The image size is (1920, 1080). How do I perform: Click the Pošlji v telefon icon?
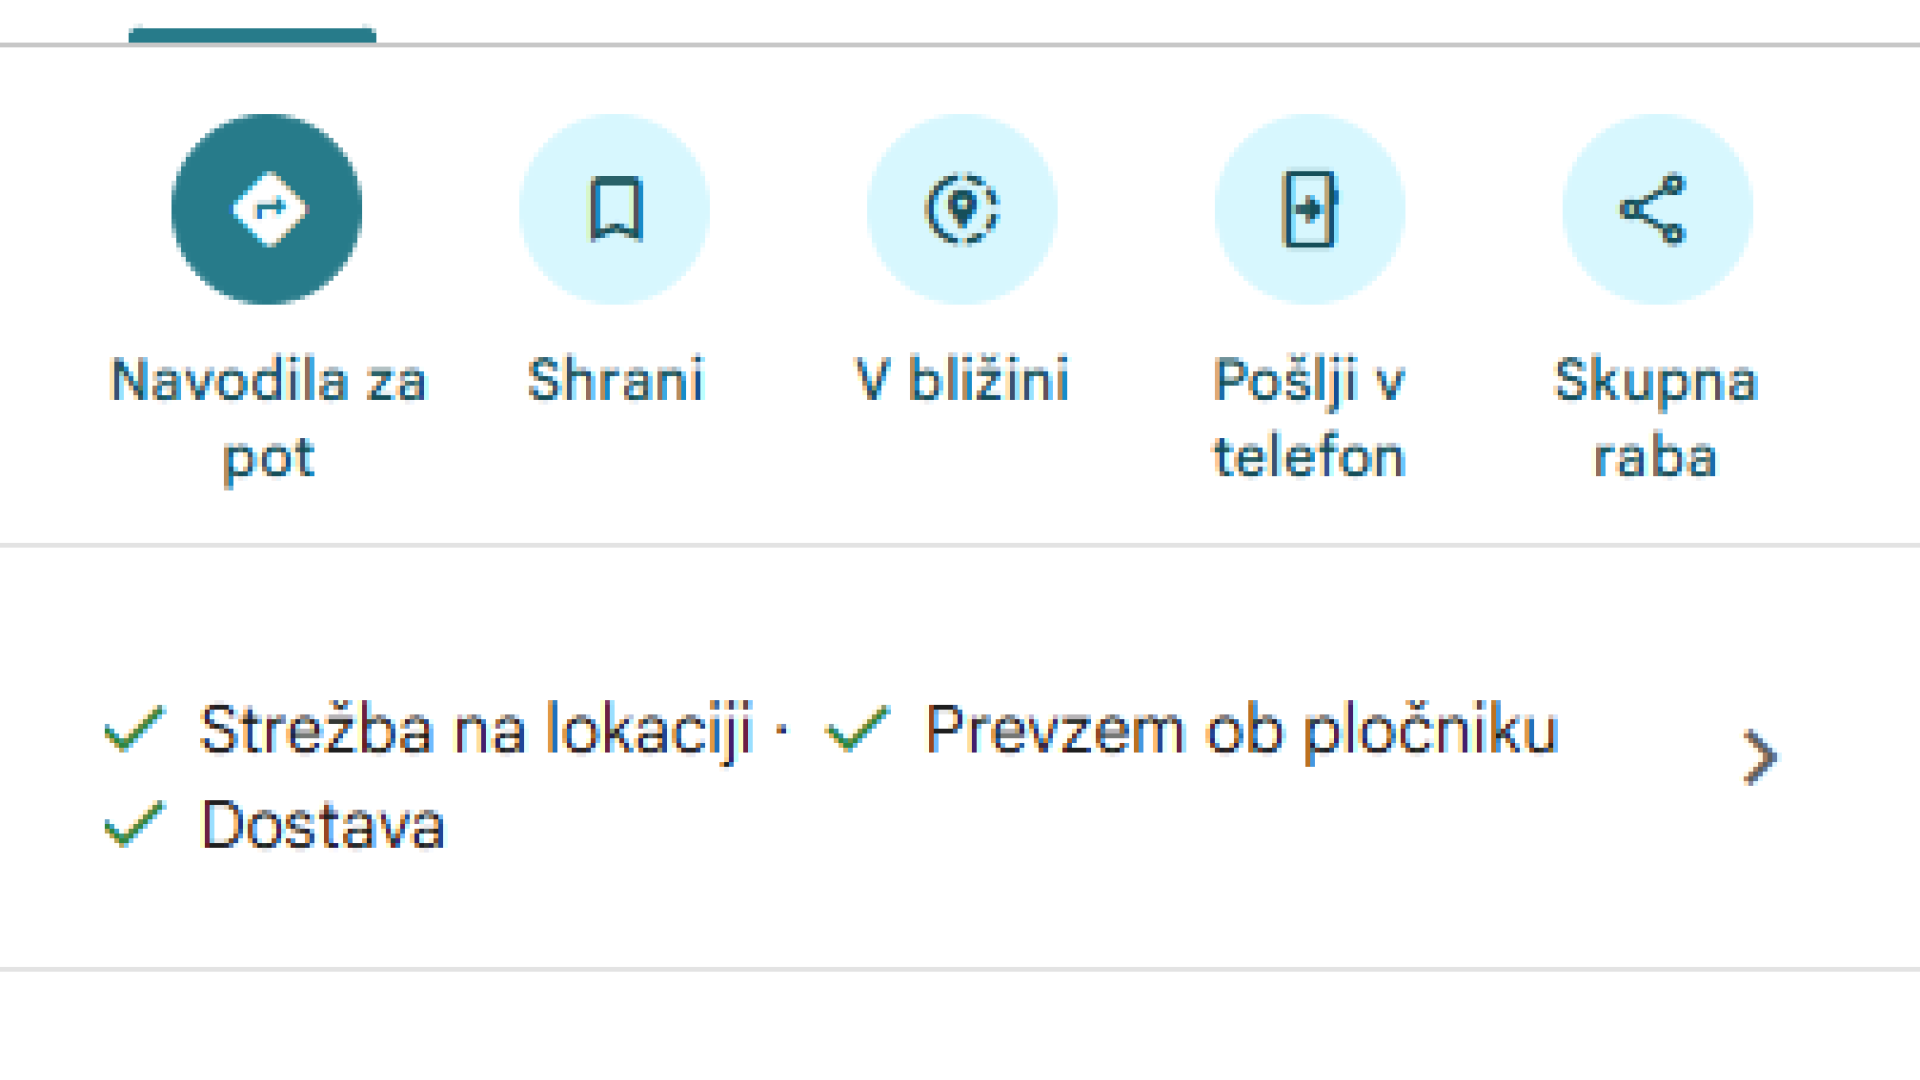1309,209
